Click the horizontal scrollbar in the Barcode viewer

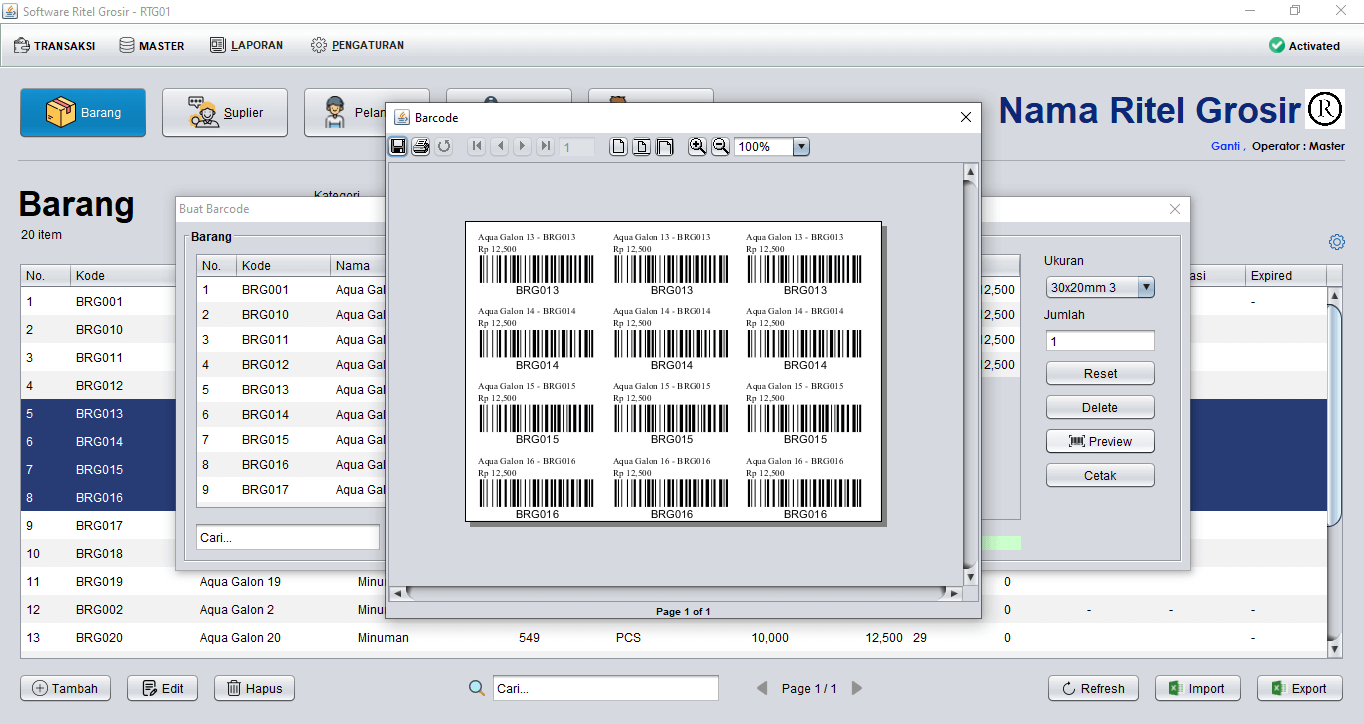click(x=675, y=593)
